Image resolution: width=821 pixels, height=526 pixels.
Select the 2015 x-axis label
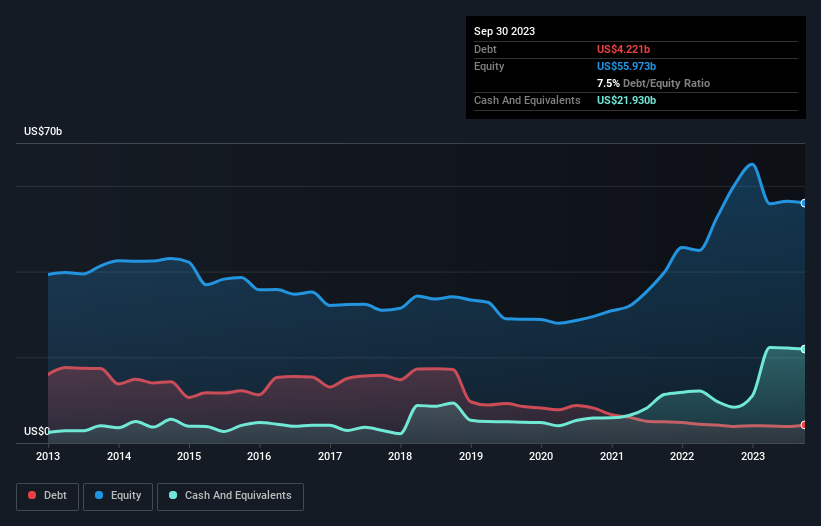click(x=189, y=456)
